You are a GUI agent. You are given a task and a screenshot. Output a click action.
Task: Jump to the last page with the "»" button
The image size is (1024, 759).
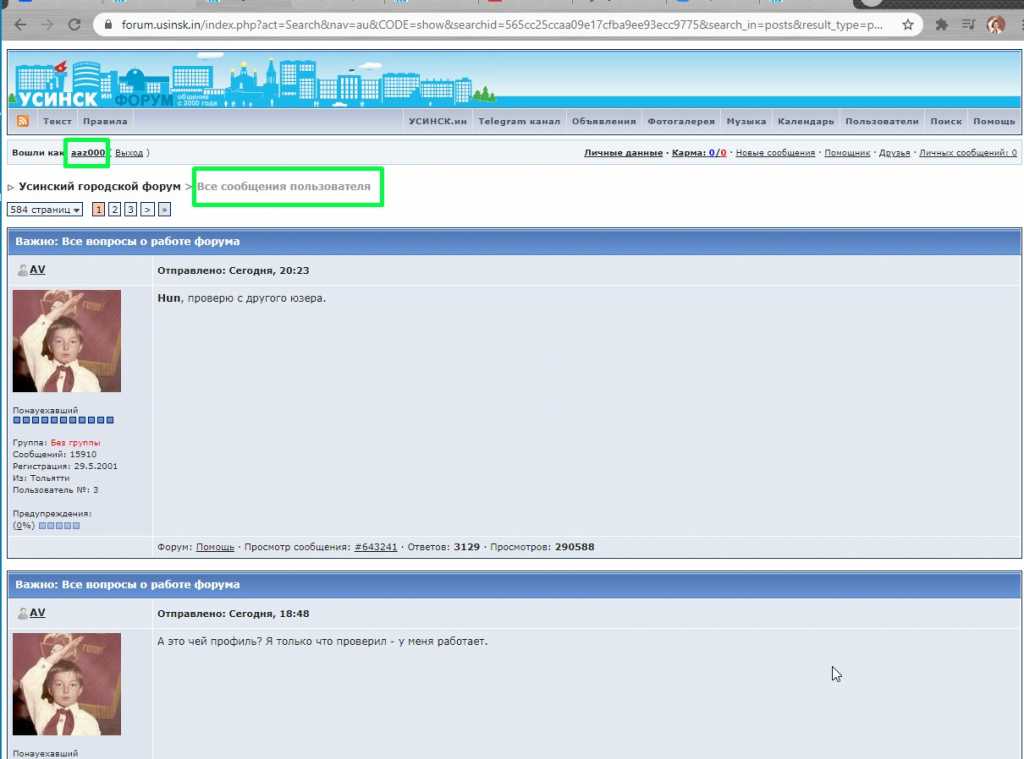tap(164, 210)
